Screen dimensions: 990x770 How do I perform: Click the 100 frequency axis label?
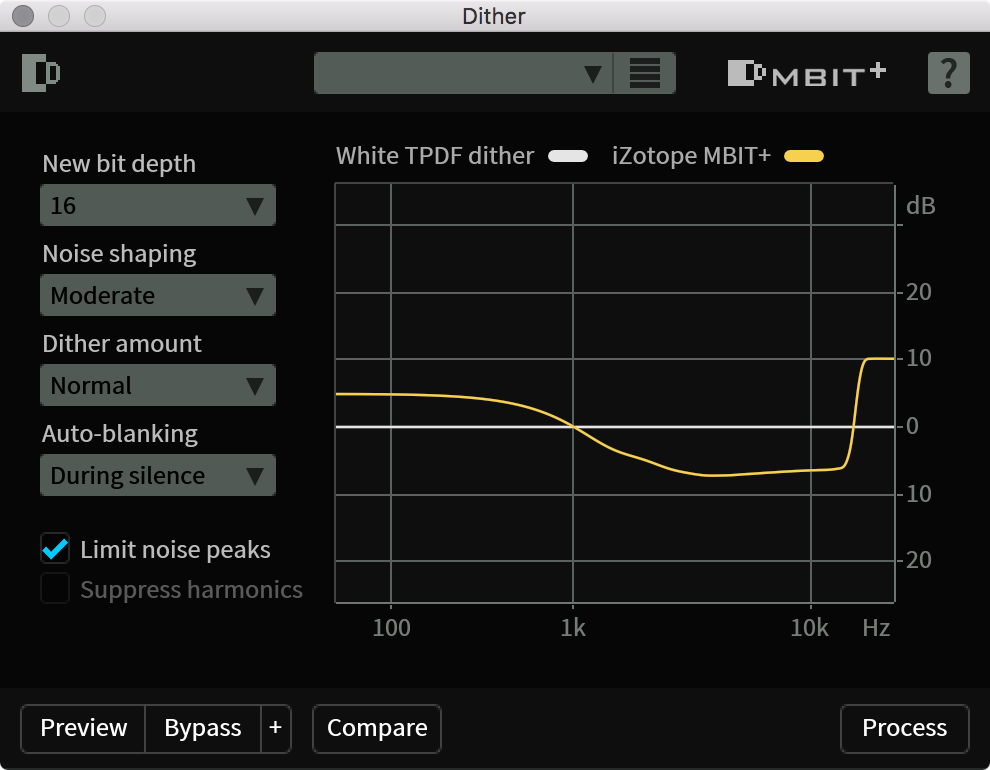coord(391,628)
